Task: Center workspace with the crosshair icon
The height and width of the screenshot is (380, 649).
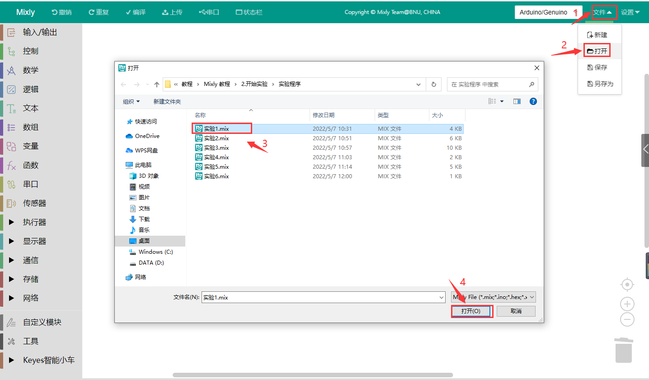Action: [x=627, y=285]
